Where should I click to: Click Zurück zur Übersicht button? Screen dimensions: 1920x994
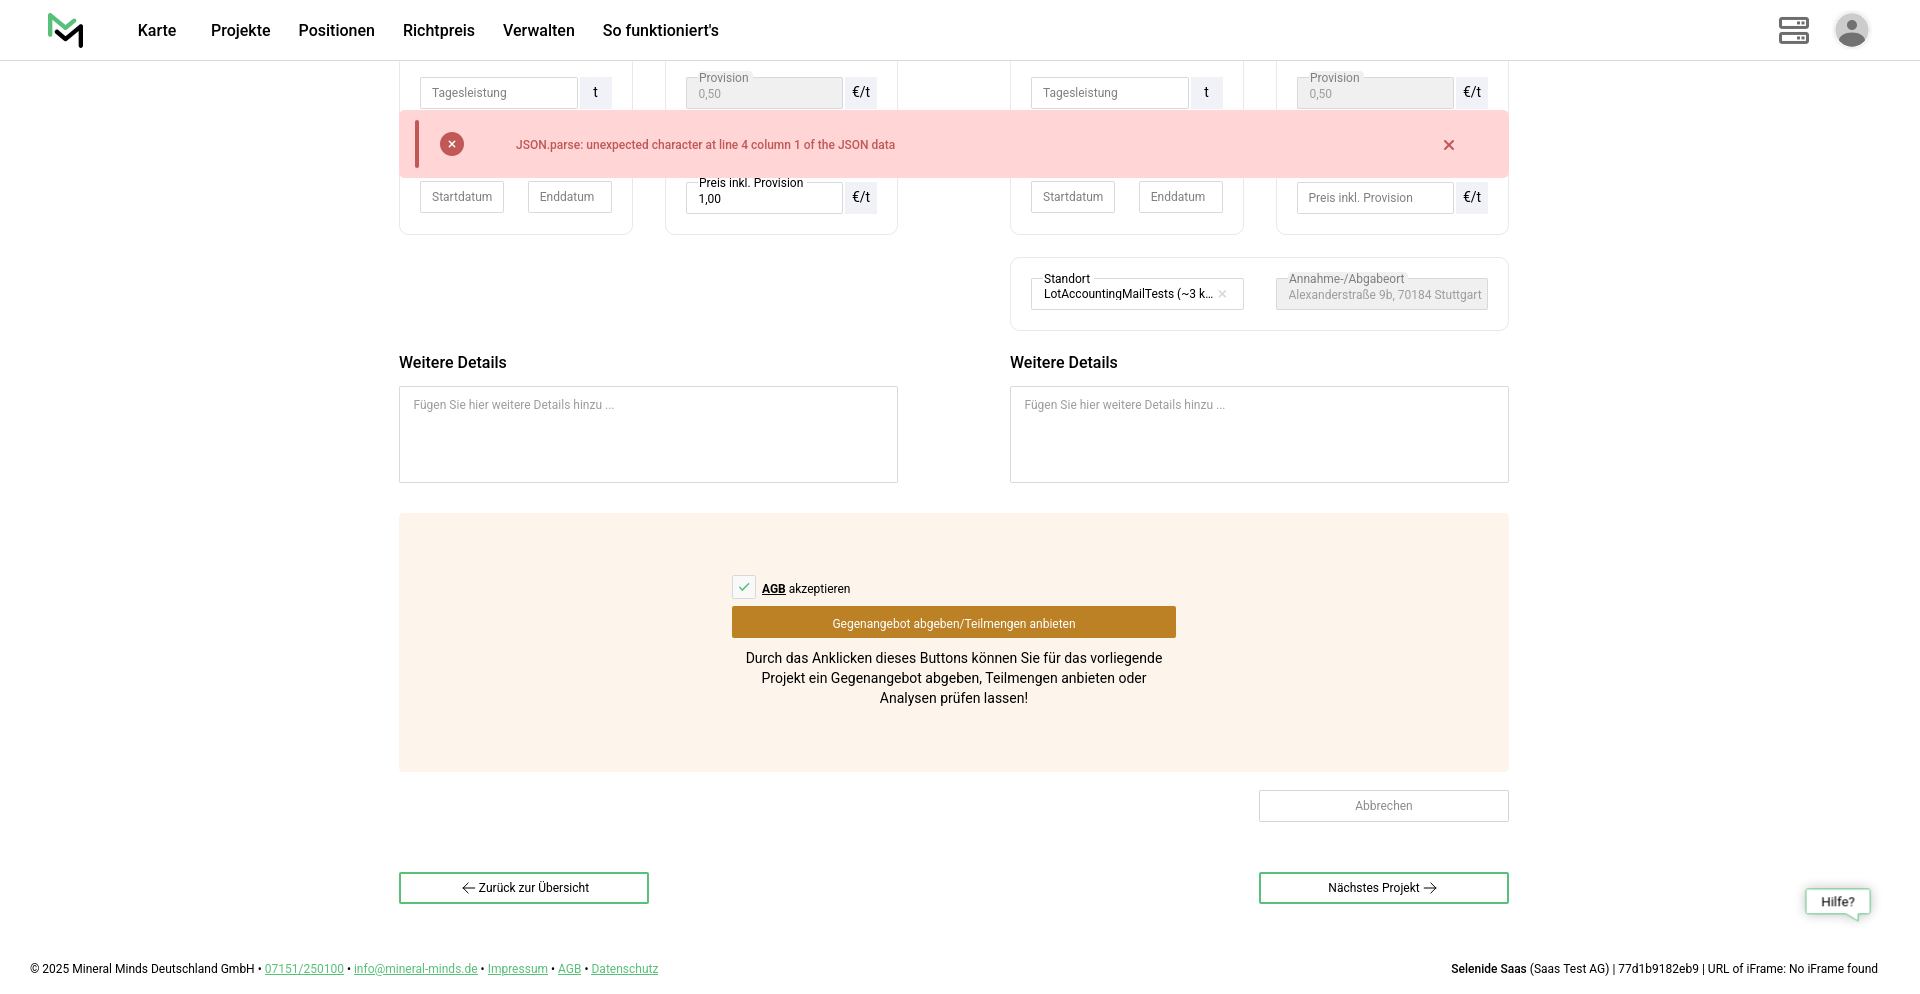[x=524, y=888]
